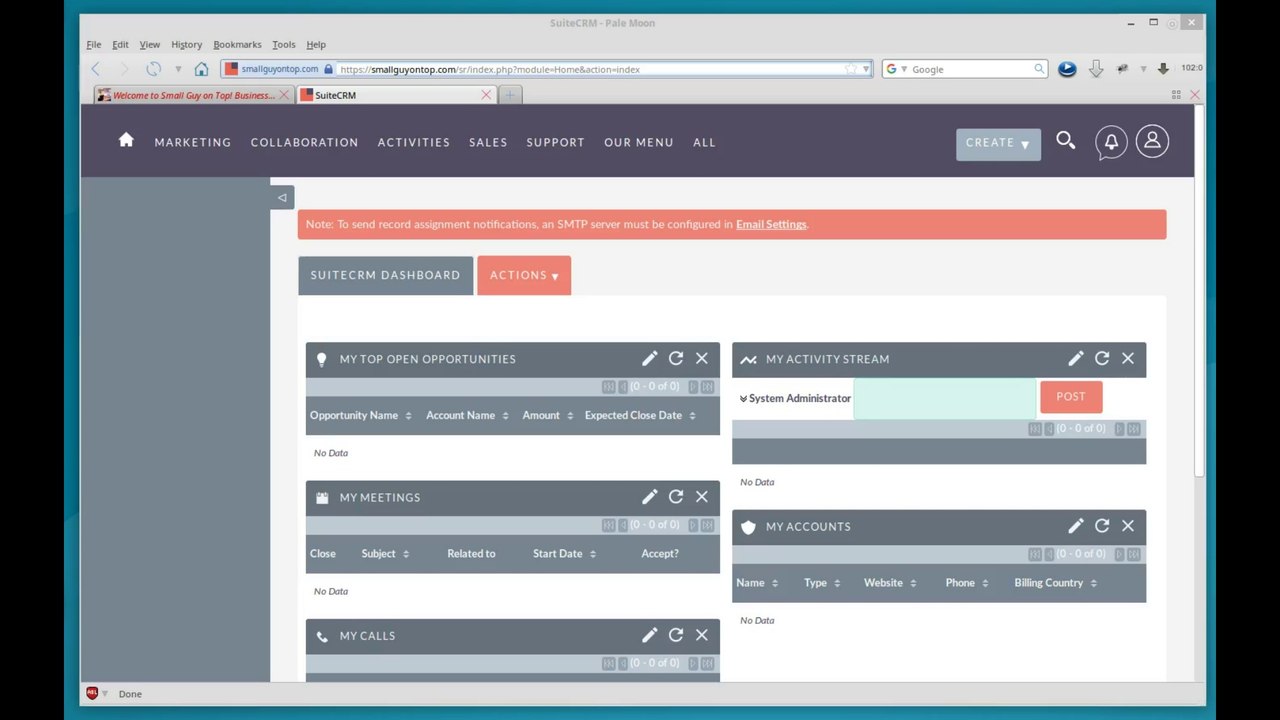Viewport: 1280px width, 720px height.
Task: Remove the My Top Open Opportunities dashlet
Action: coord(702,358)
